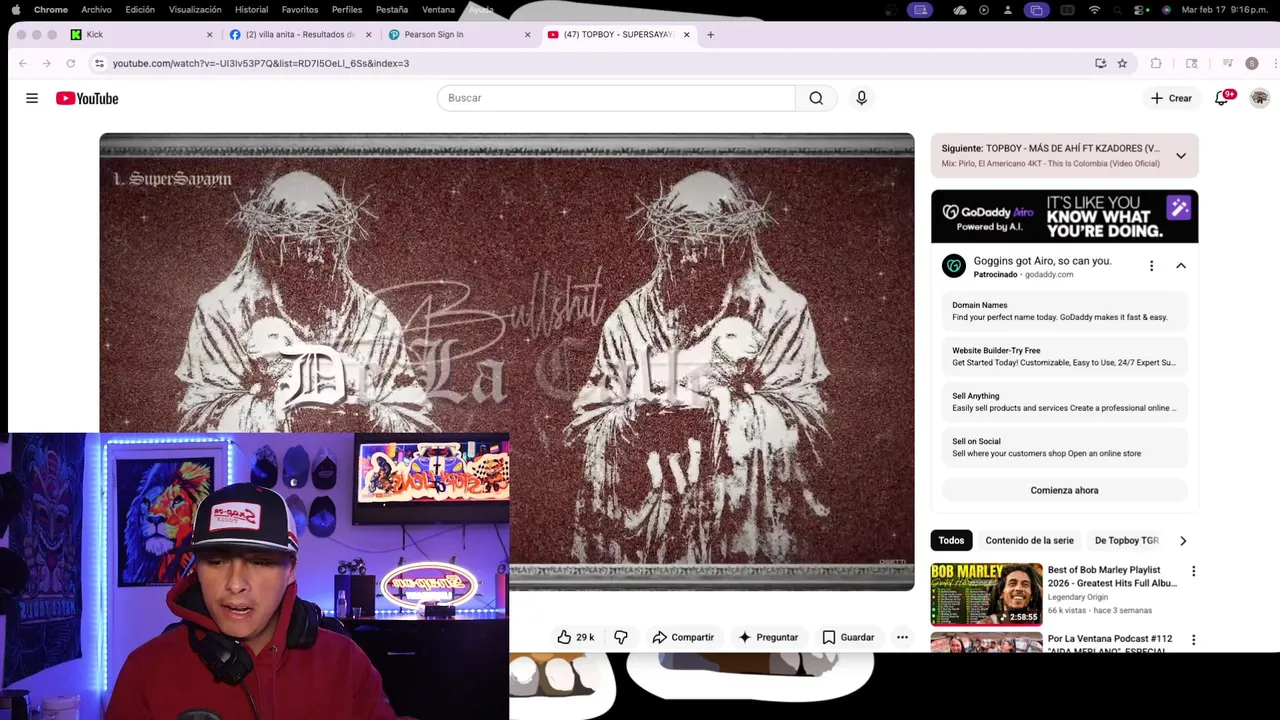This screenshot has height=720, width=1280.
Task: Open the YouTube hamburger guide menu
Action: click(32, 98)
